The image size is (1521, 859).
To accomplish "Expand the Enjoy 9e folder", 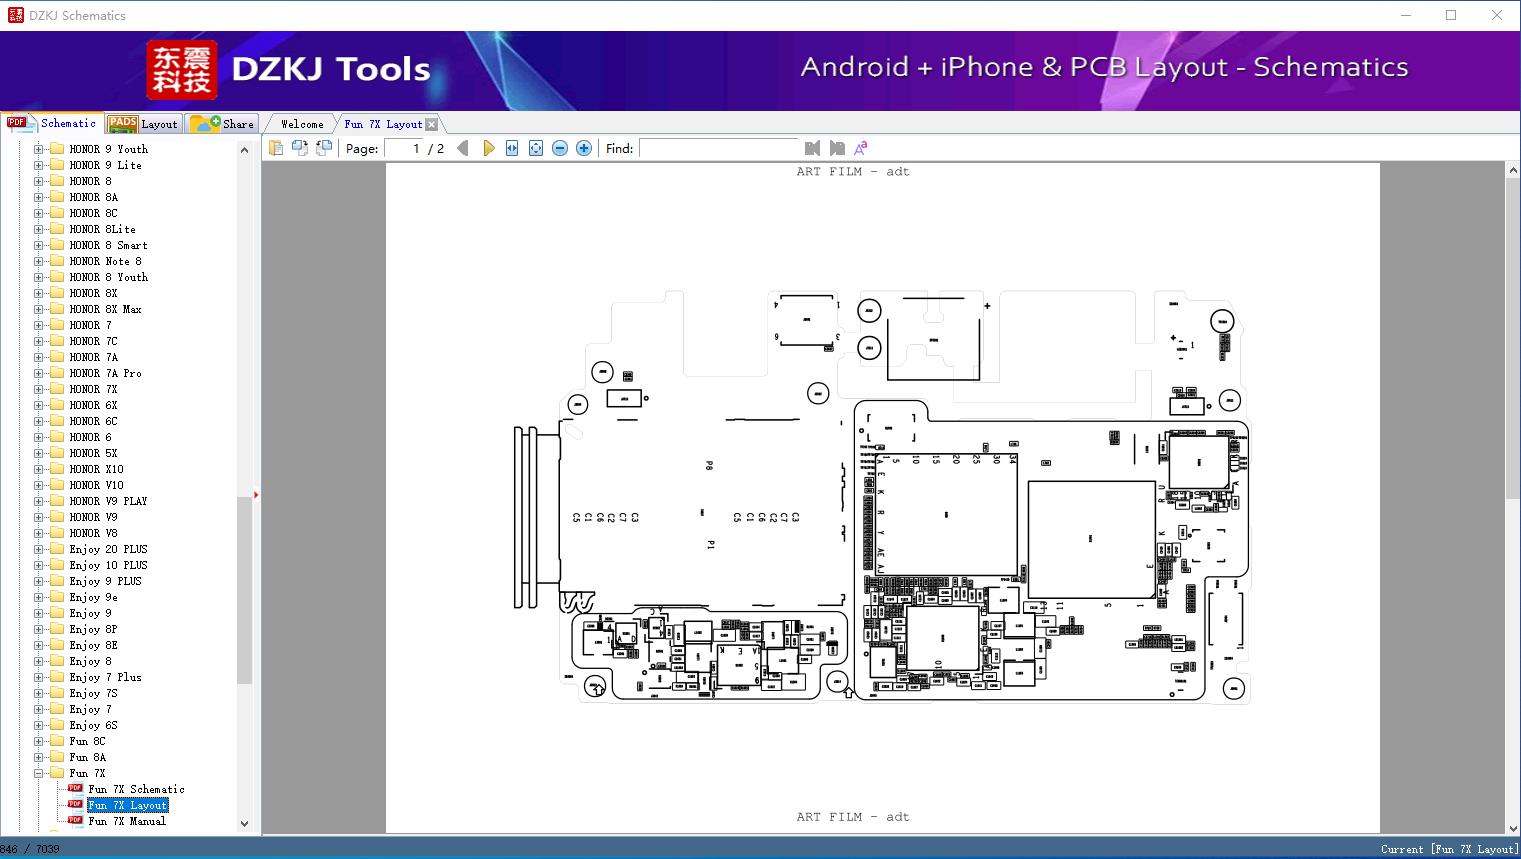I will (x=38, y=597).
